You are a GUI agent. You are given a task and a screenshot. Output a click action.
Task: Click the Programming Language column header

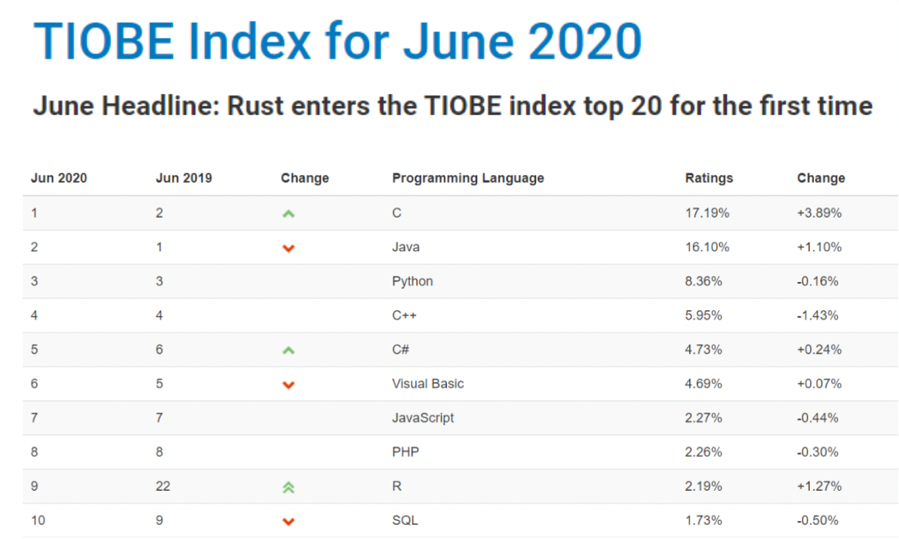[468, 178]
